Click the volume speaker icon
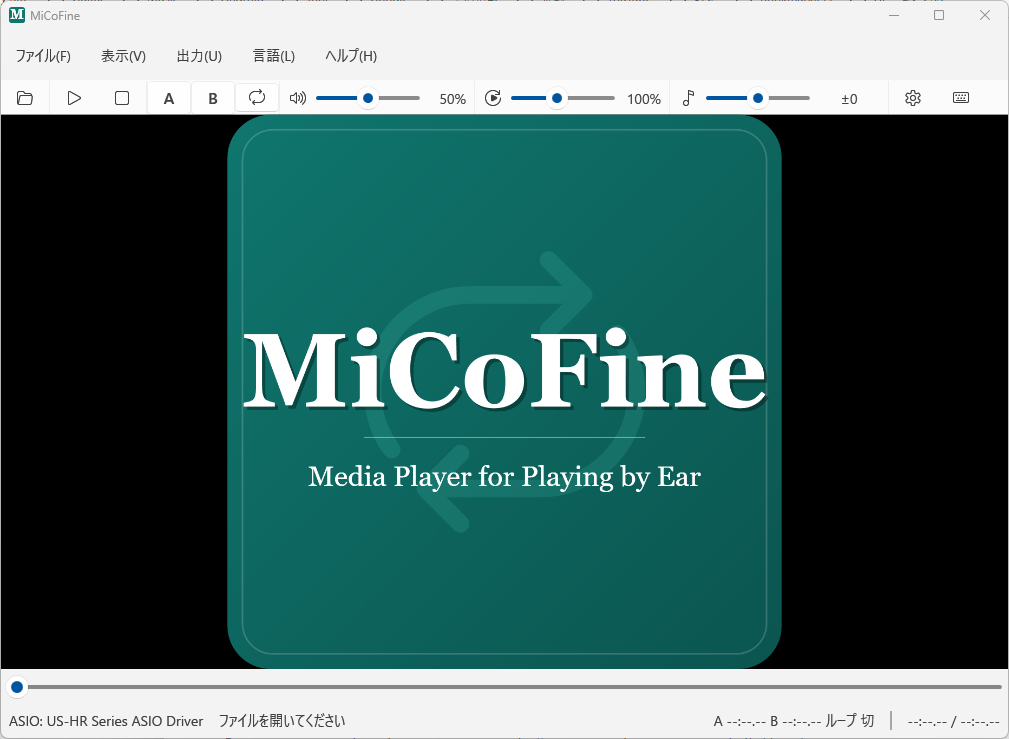The width and height of the screenshot is (1009, 739). [x=297, y=98]
